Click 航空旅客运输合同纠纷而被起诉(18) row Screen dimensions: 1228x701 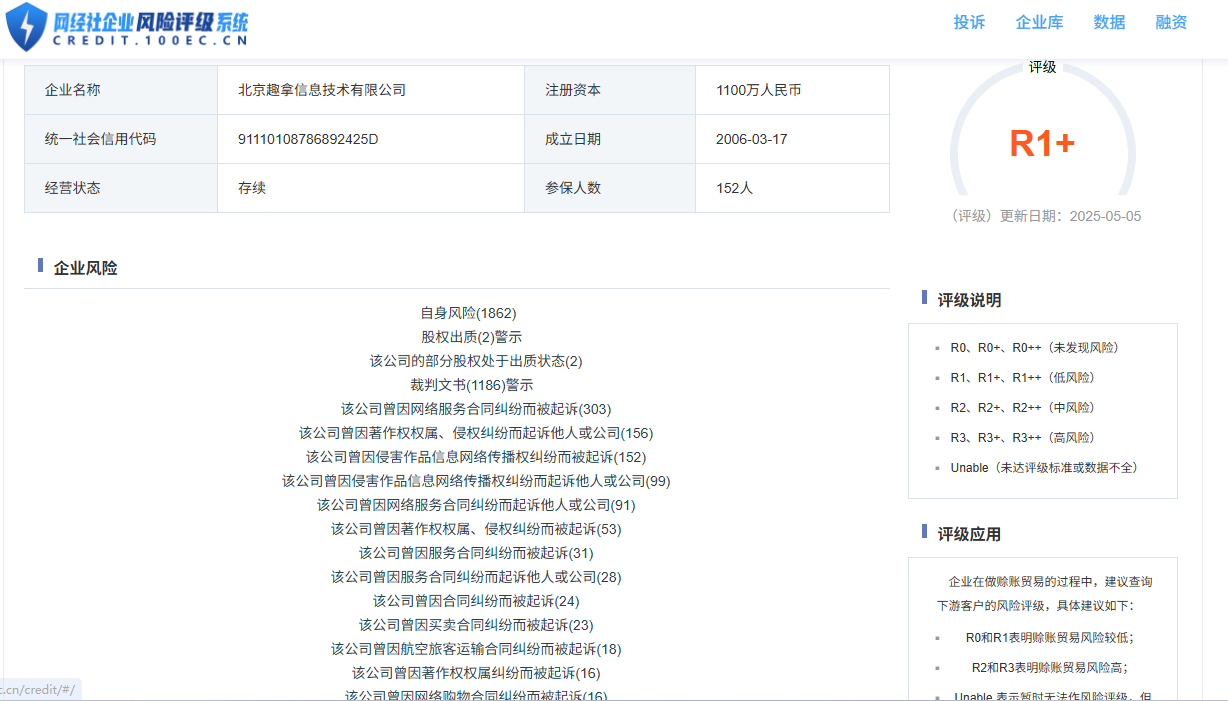point(476,649)
